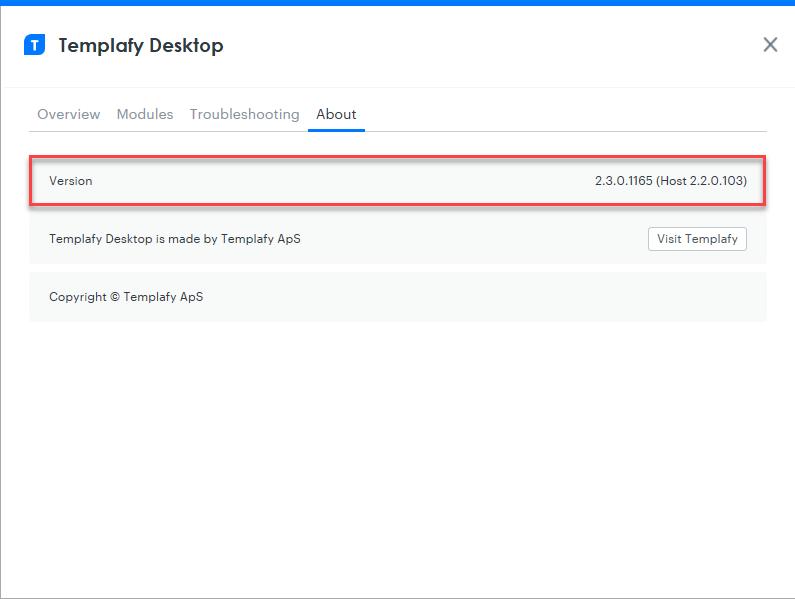Click 'Copyright © Templafy ApS' text
This screenshot has height=599, width=795.
126,297
